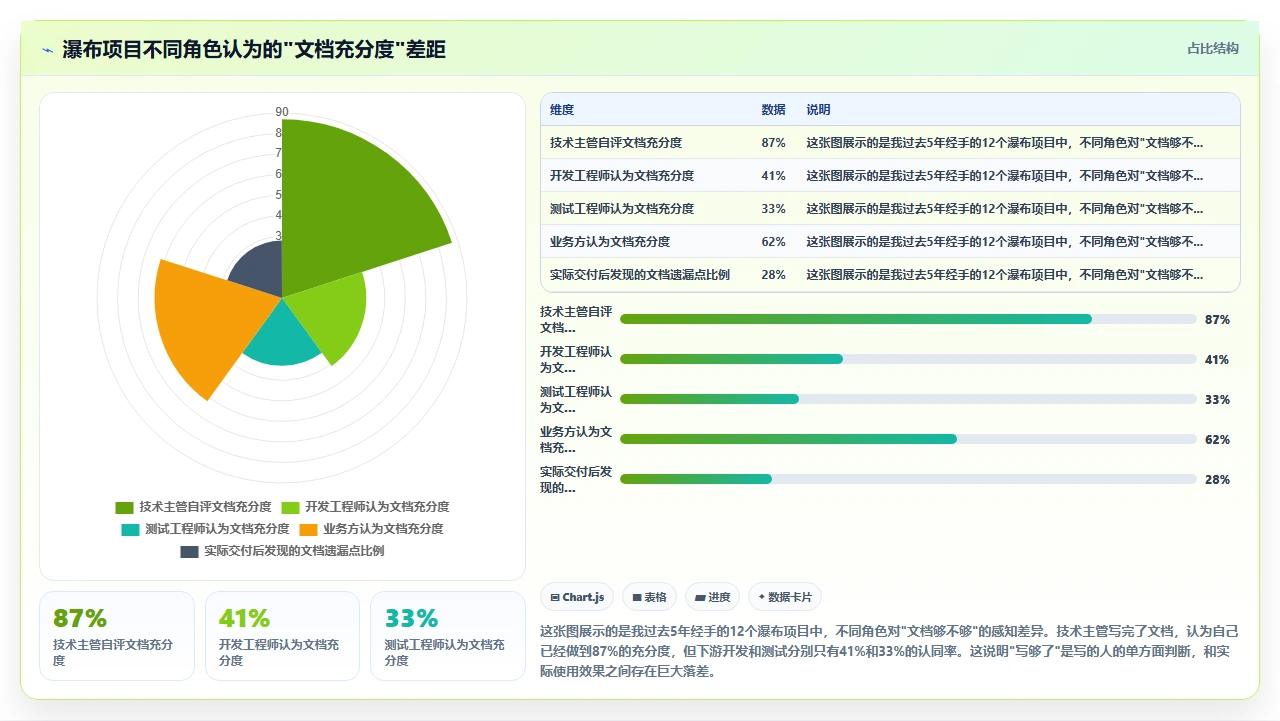Click the 41% value in the table
This screenshot has height=721, width=1280.
(x=773, y=176)
